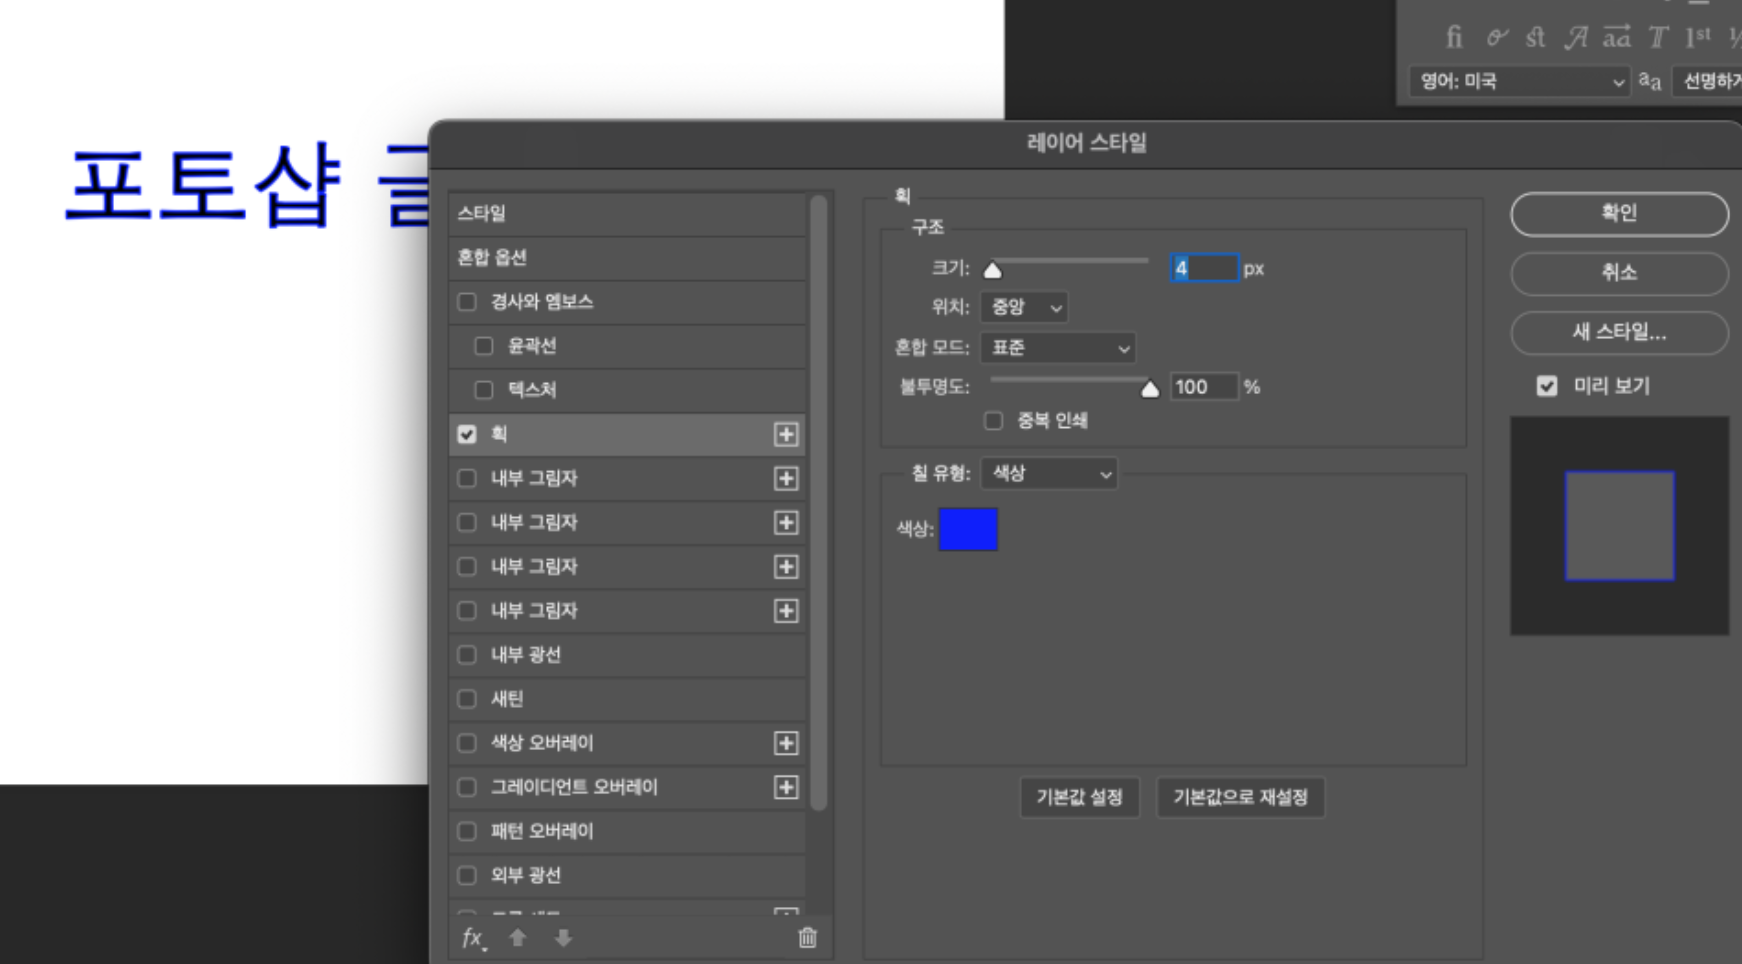The height and width of the screenshot is (964, 1742).
Task: Enable the 패턴 오버레이 checkbox
Action: pos(467,831)
